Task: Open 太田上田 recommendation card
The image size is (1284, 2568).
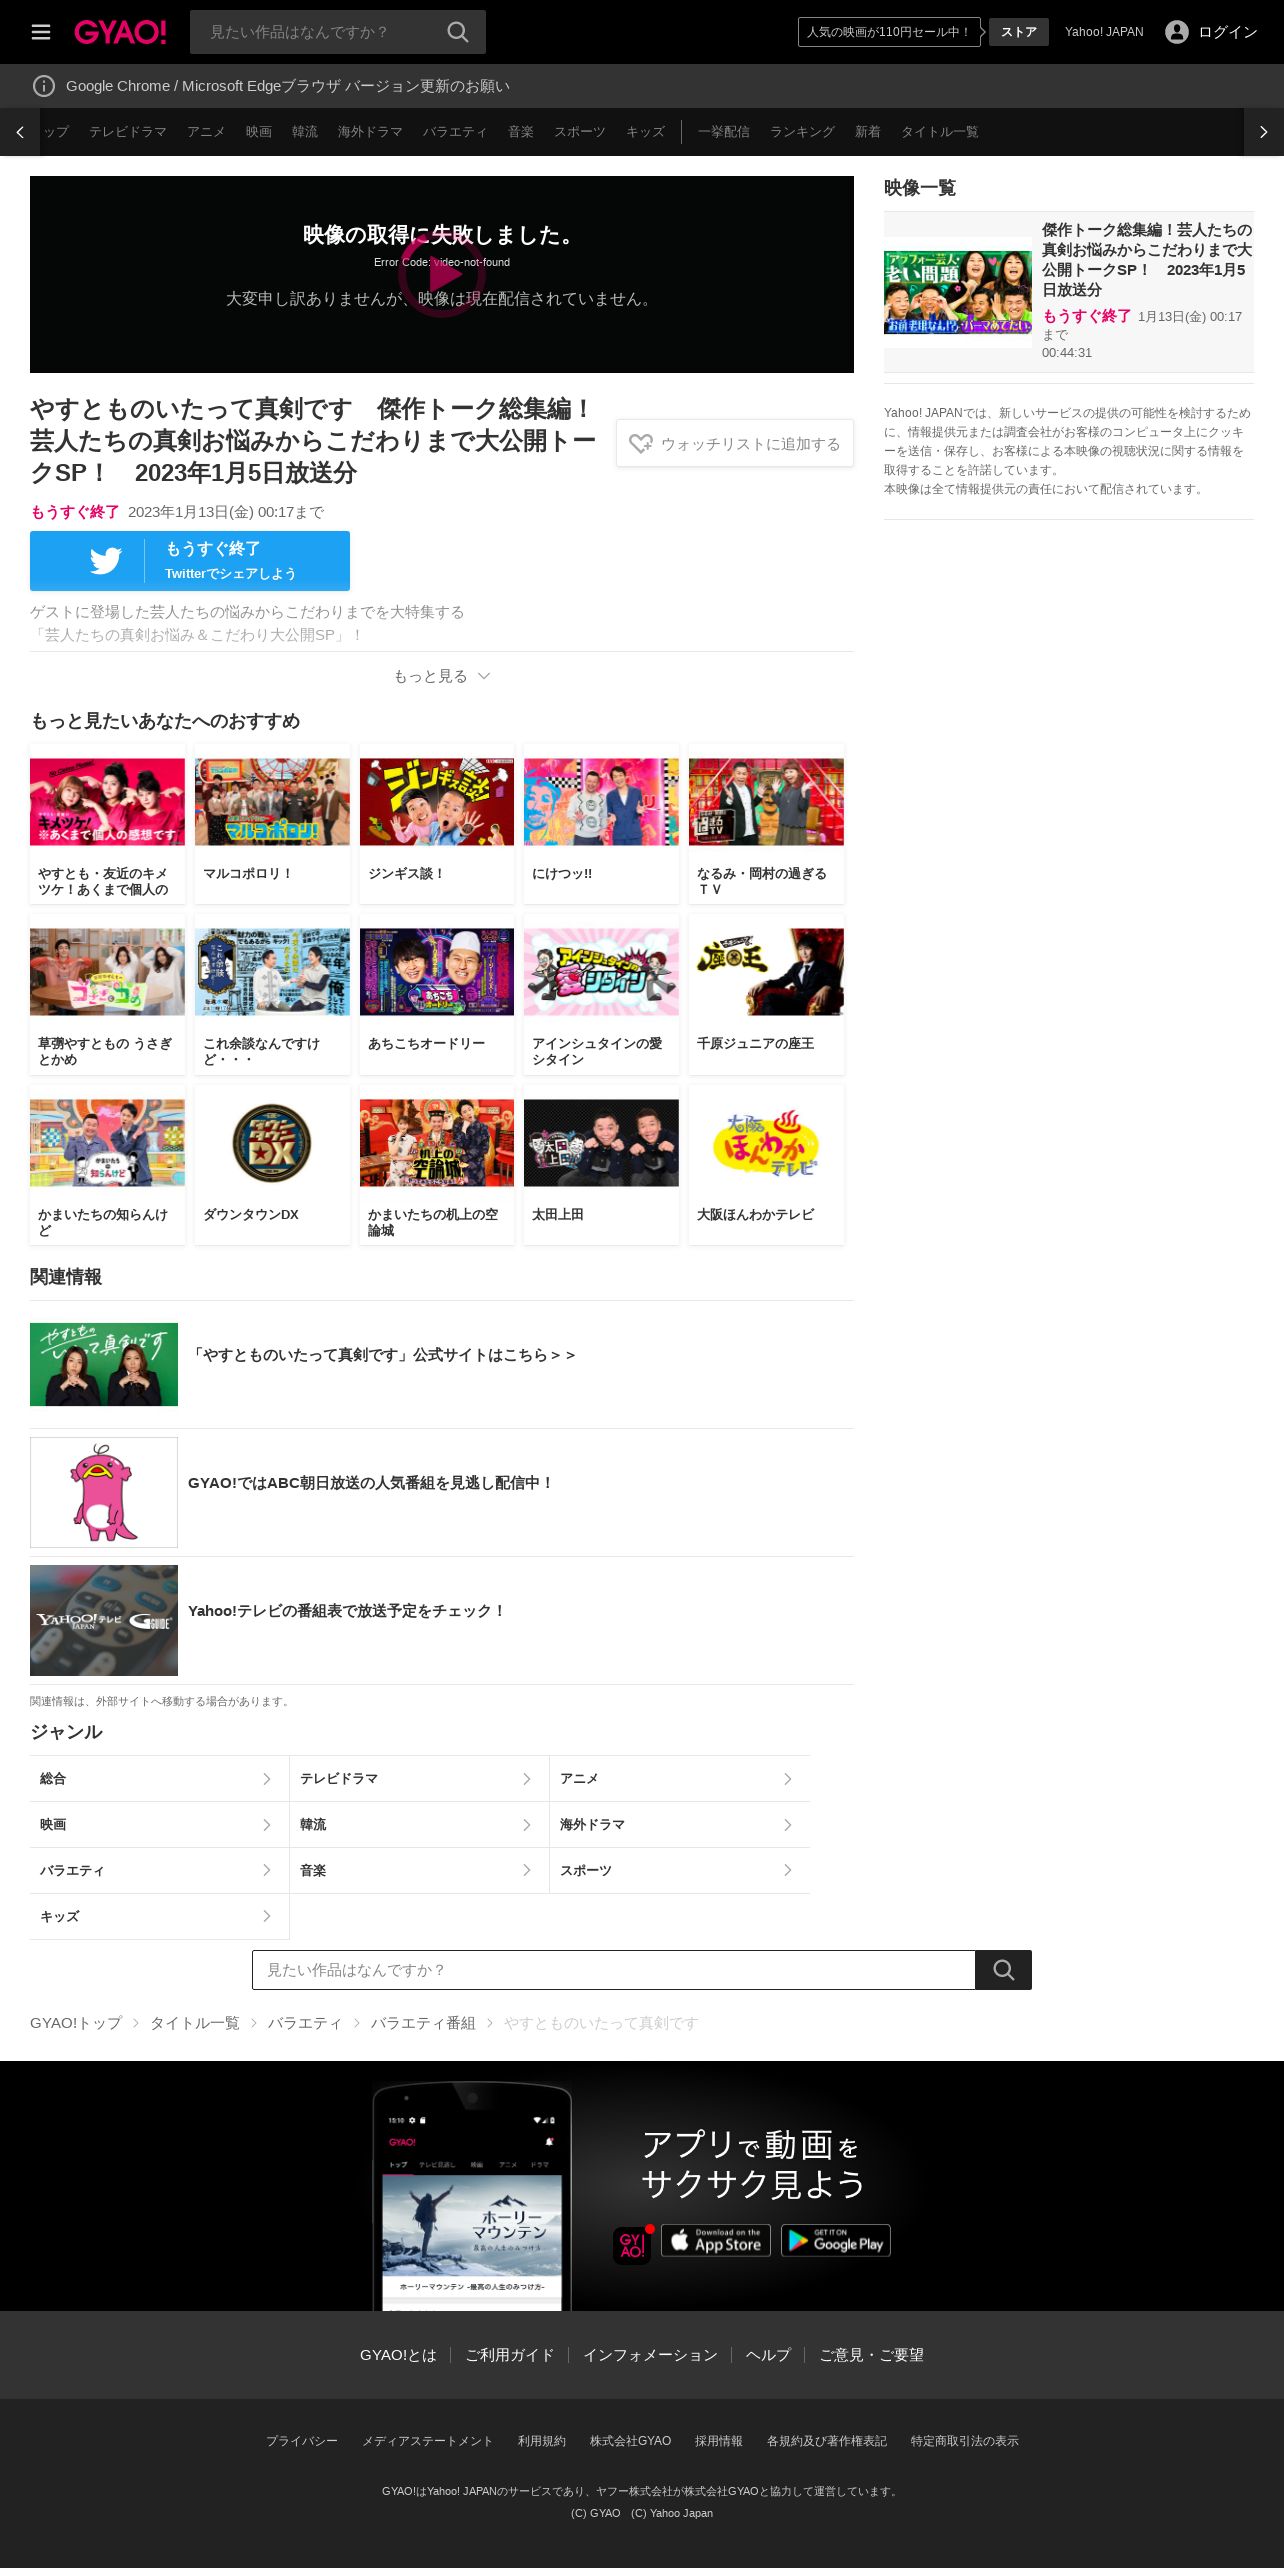Action: click(601, 1165)
